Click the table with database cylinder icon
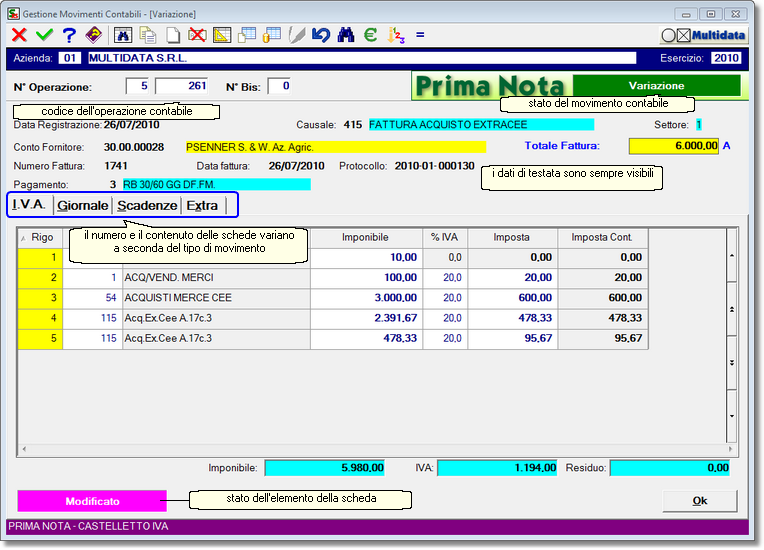The image size is (764, 550). [x=271, y=35]
